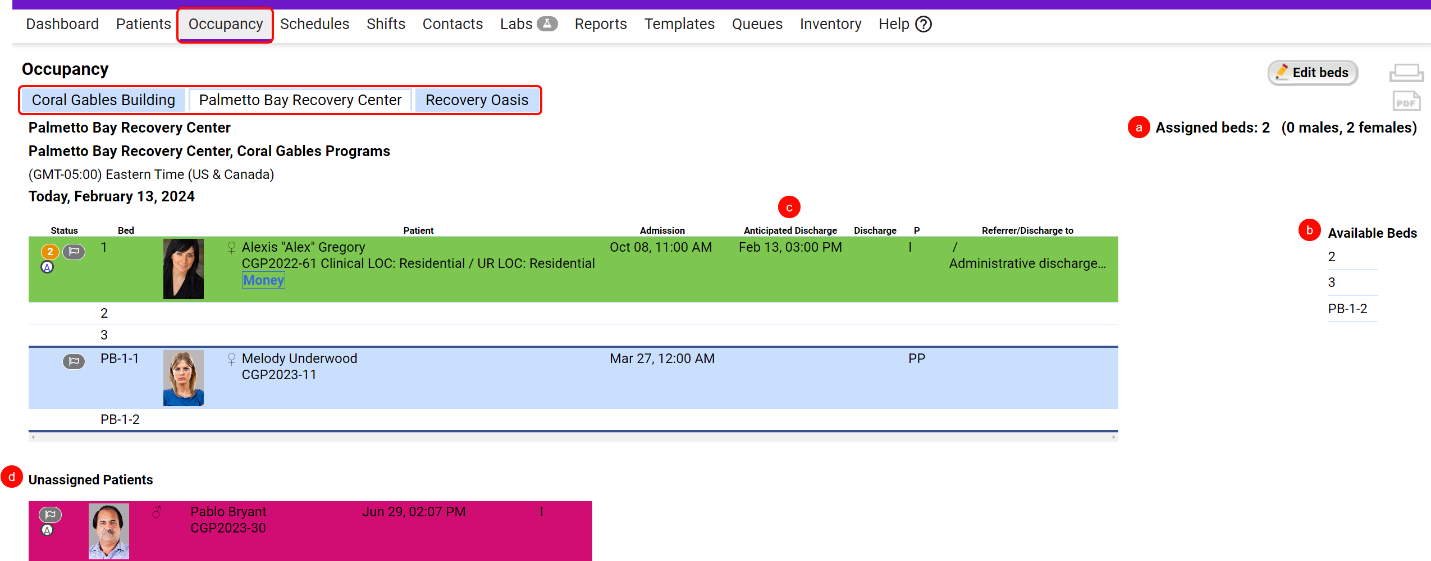The image size is (1431, 561).
Task: Click horizontal scrollbar below bed table
Action: (573, 437)
